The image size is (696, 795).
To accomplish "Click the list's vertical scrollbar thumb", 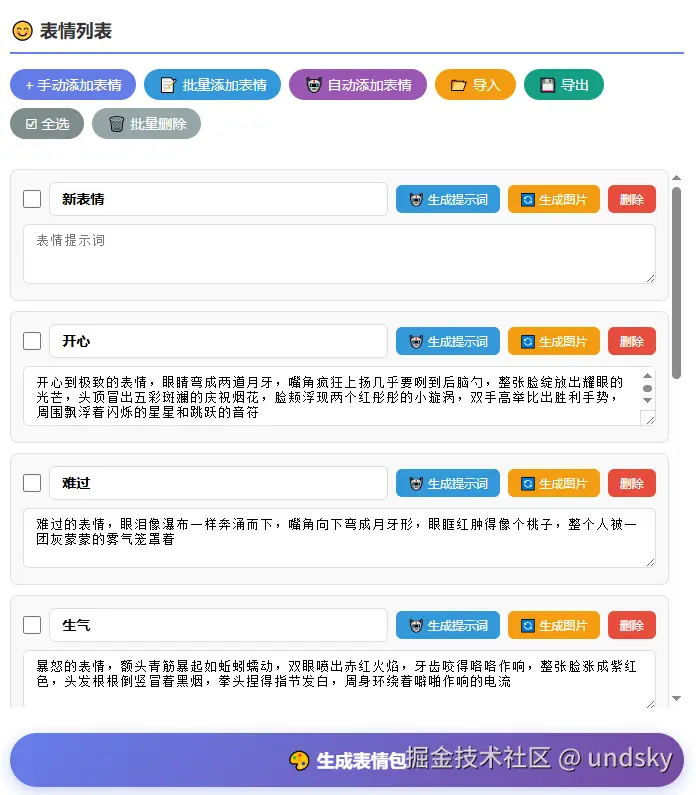I will point(676,283).
